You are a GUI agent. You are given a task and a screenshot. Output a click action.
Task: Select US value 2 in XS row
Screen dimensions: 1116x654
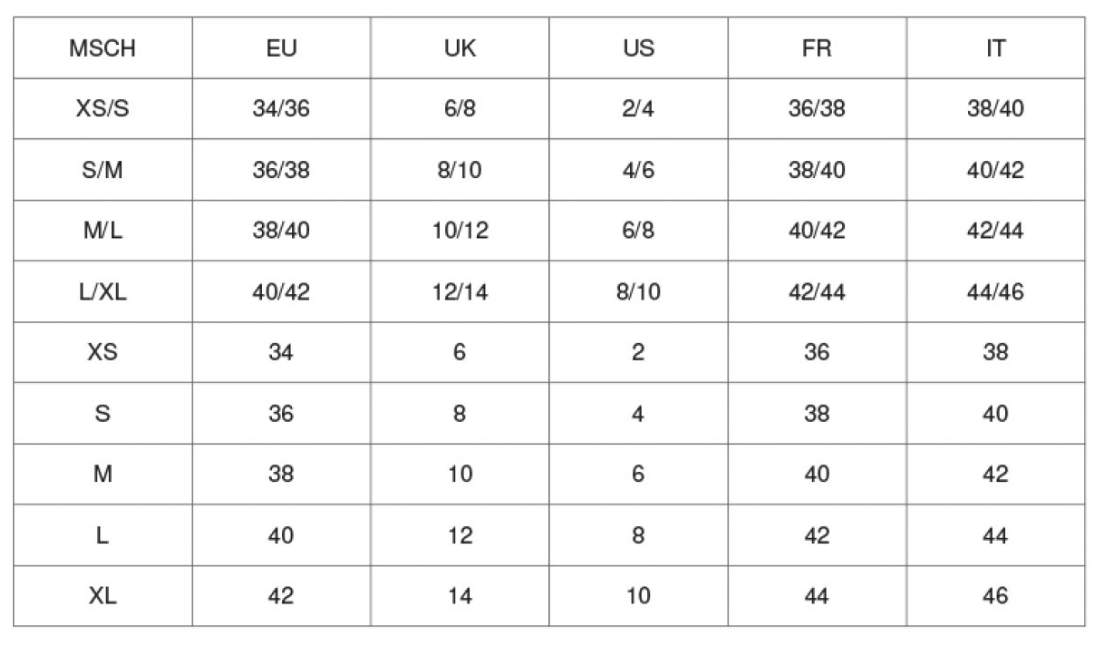(x=638, y=353)
